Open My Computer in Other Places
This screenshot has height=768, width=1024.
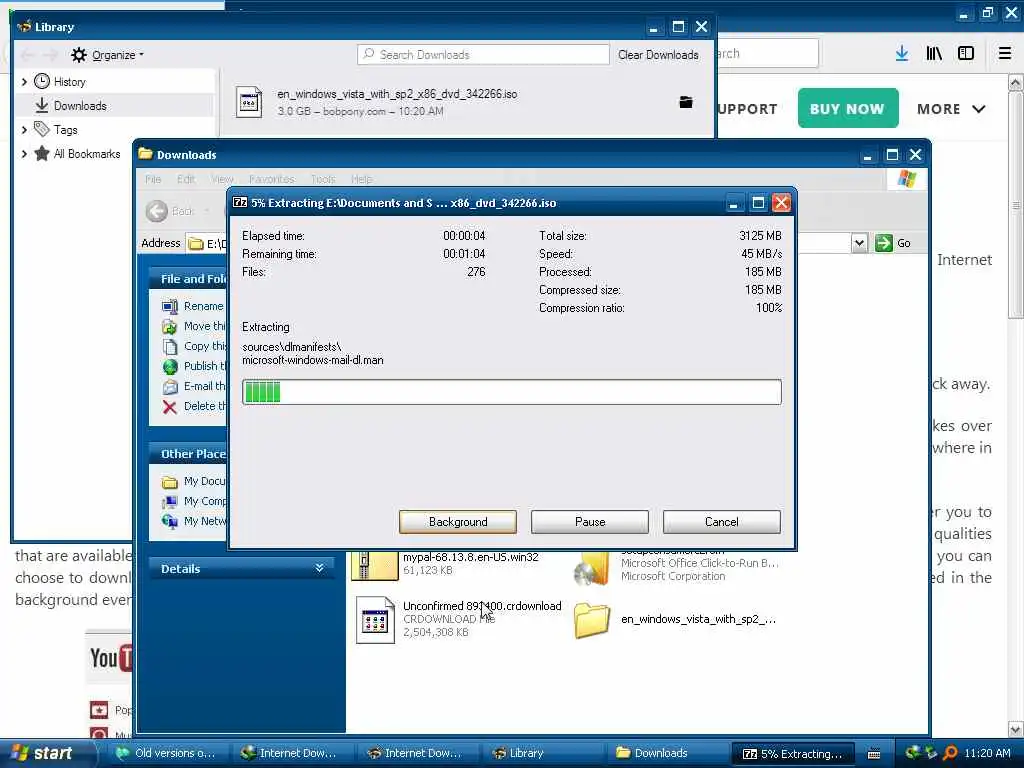coord(194,502)
